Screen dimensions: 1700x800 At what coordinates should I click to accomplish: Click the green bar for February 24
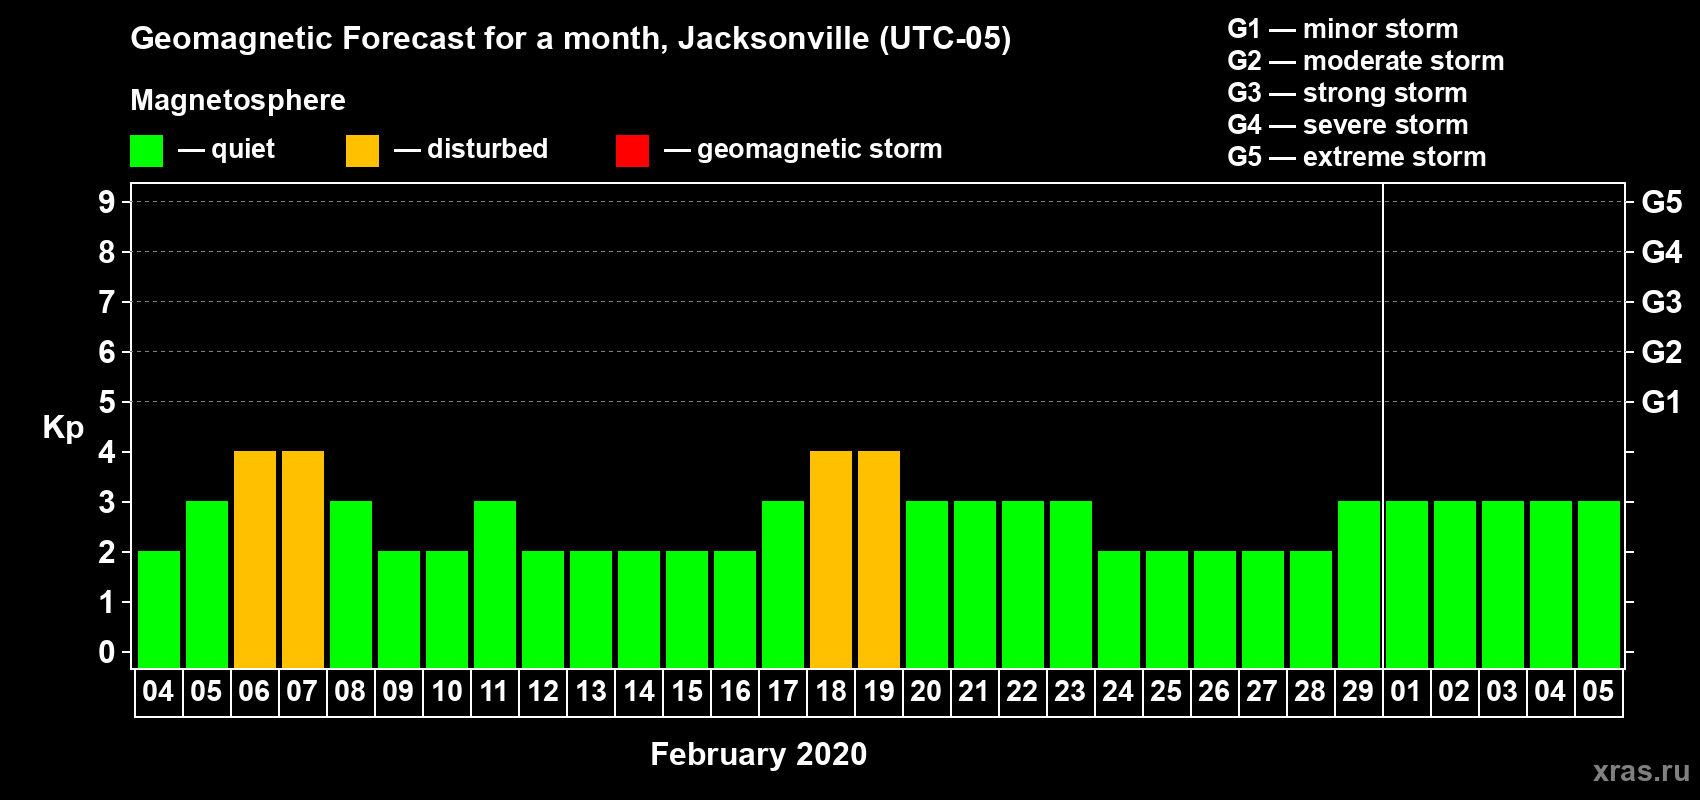[x=1119, y=609]
